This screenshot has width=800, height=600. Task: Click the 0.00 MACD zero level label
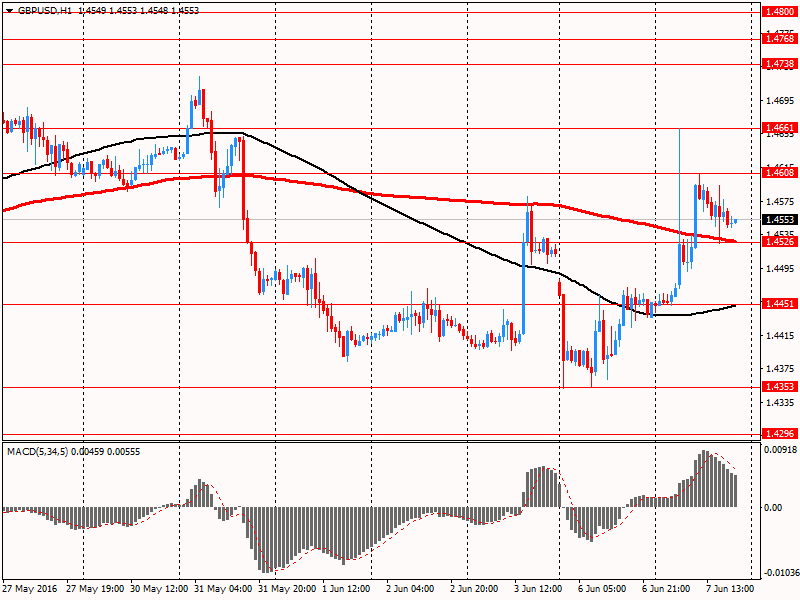[x=773, y=508]
